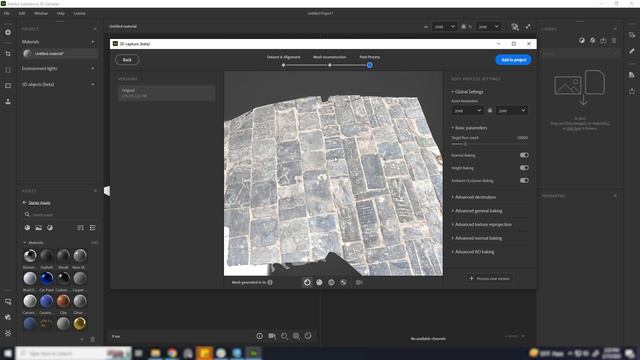Open second resolution dropdown in top toolbar
This screenshot has width=640, height=360.
489,27
